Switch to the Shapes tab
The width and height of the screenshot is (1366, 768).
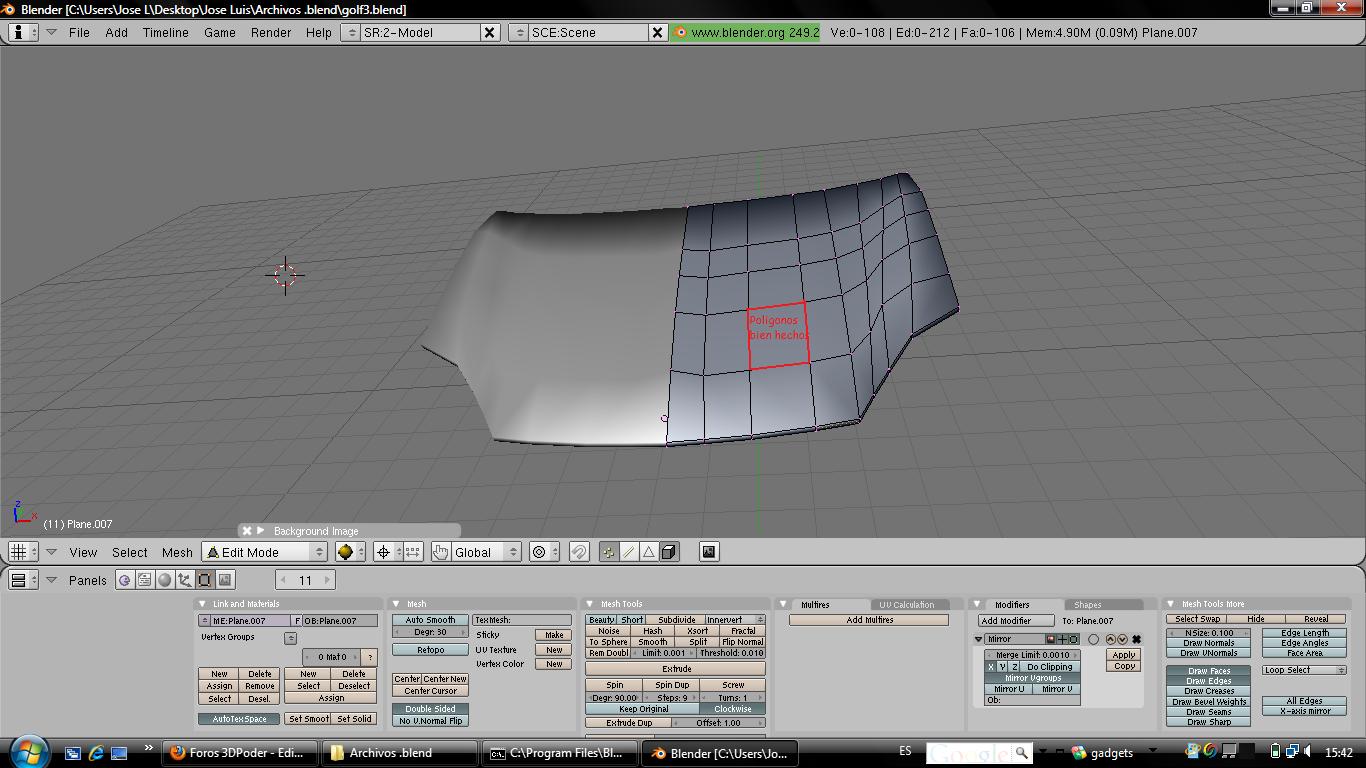point(1087,605)
